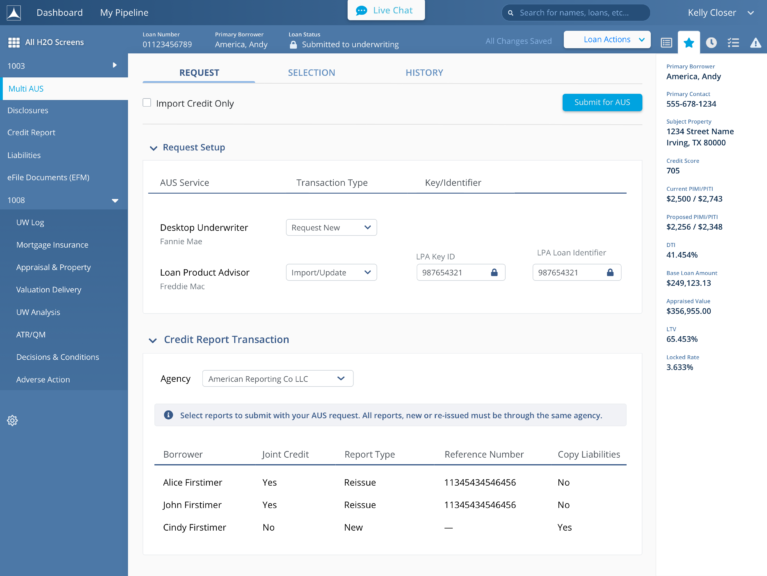Screen dimensions: 767x576
Task: Open the checklist tasks panel icon
Action: point(733,43)
